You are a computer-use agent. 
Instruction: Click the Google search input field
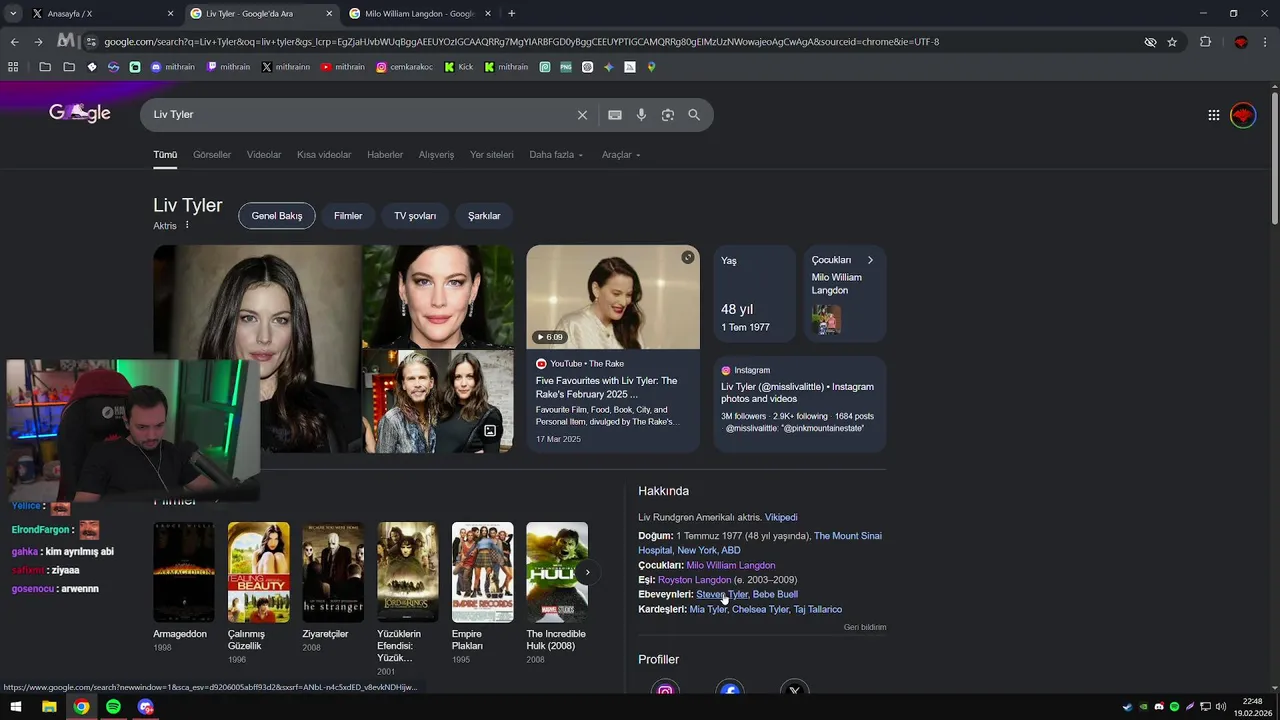pyautogui.click(x=360, y=115)
